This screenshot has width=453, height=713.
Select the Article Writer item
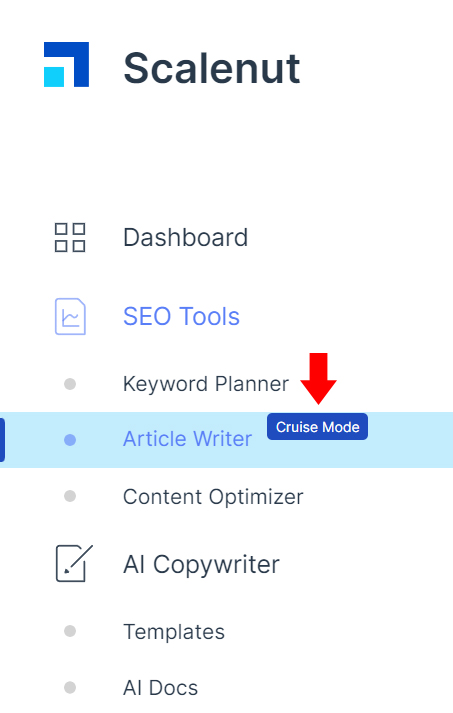[x=187, y=439]
